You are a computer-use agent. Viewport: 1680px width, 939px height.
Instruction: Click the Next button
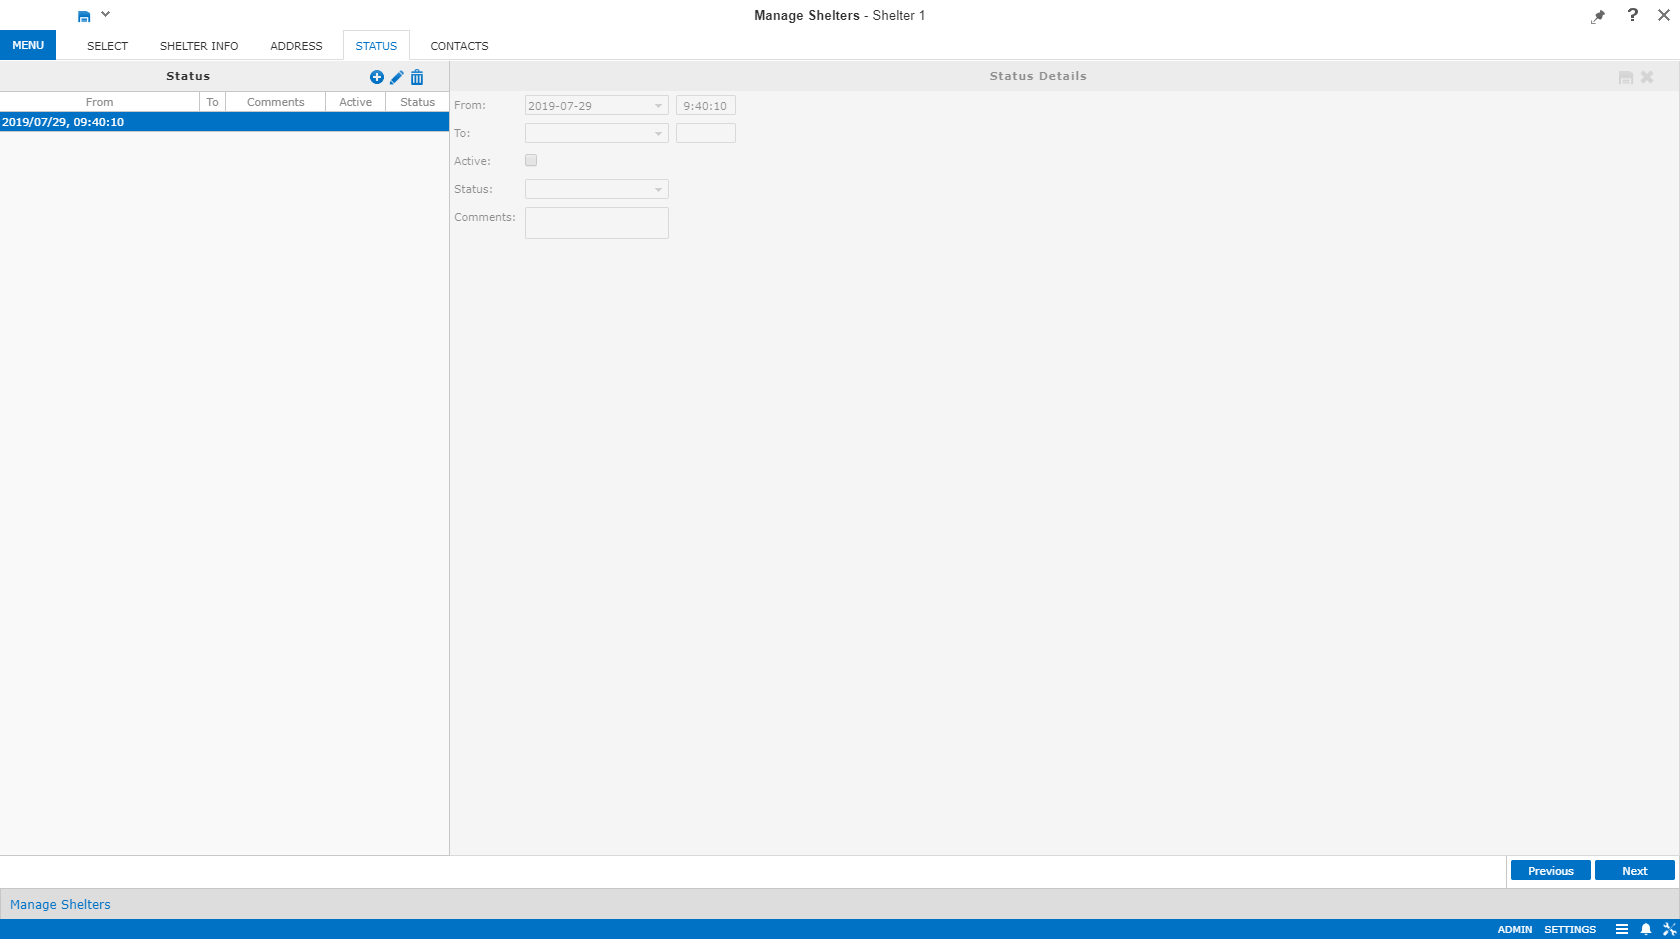coord(1634,870)
